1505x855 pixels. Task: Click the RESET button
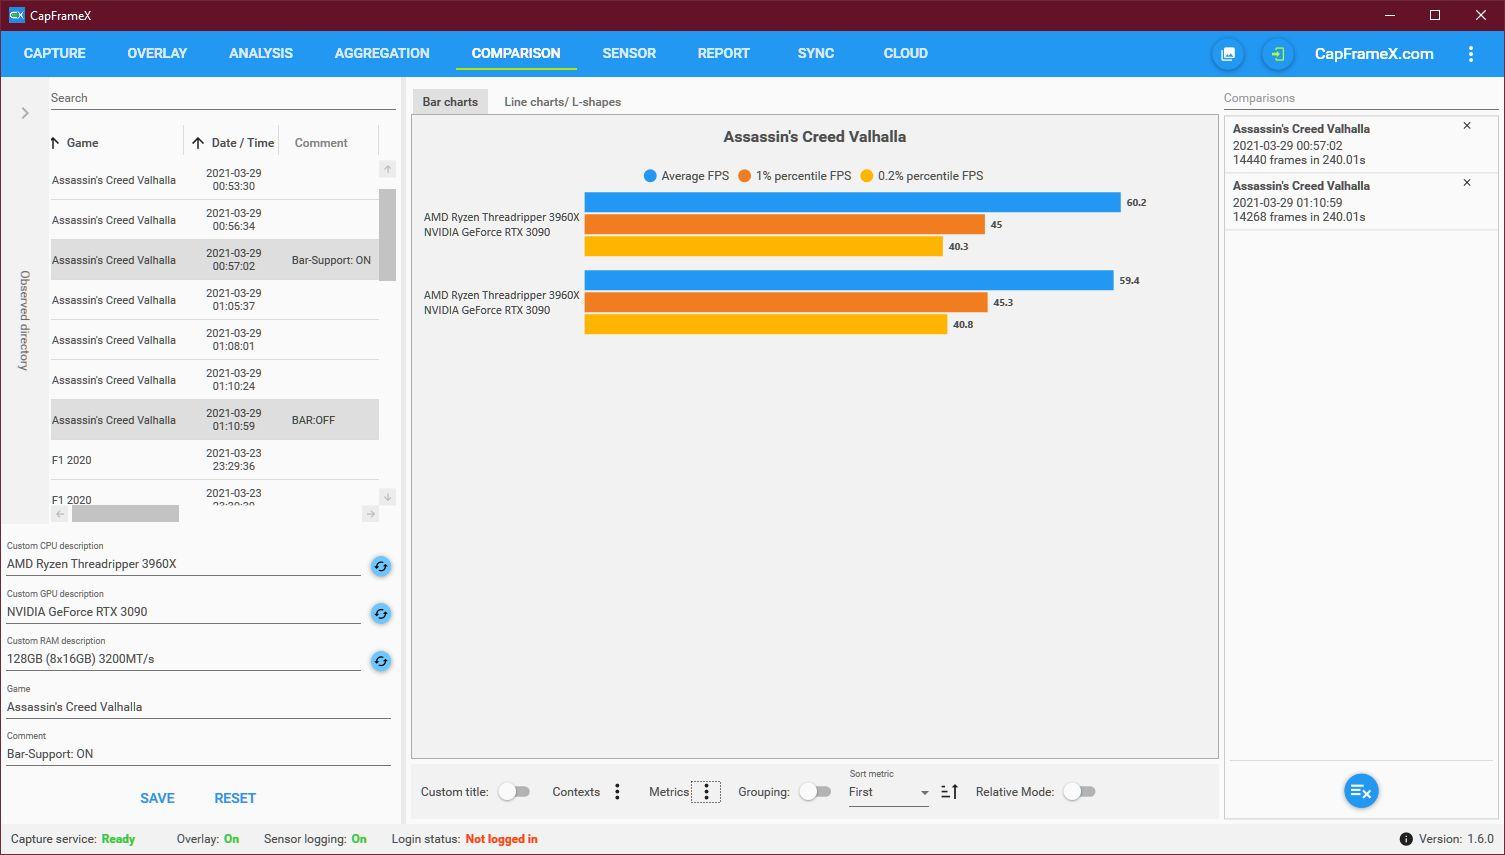(x=235, y=798)
